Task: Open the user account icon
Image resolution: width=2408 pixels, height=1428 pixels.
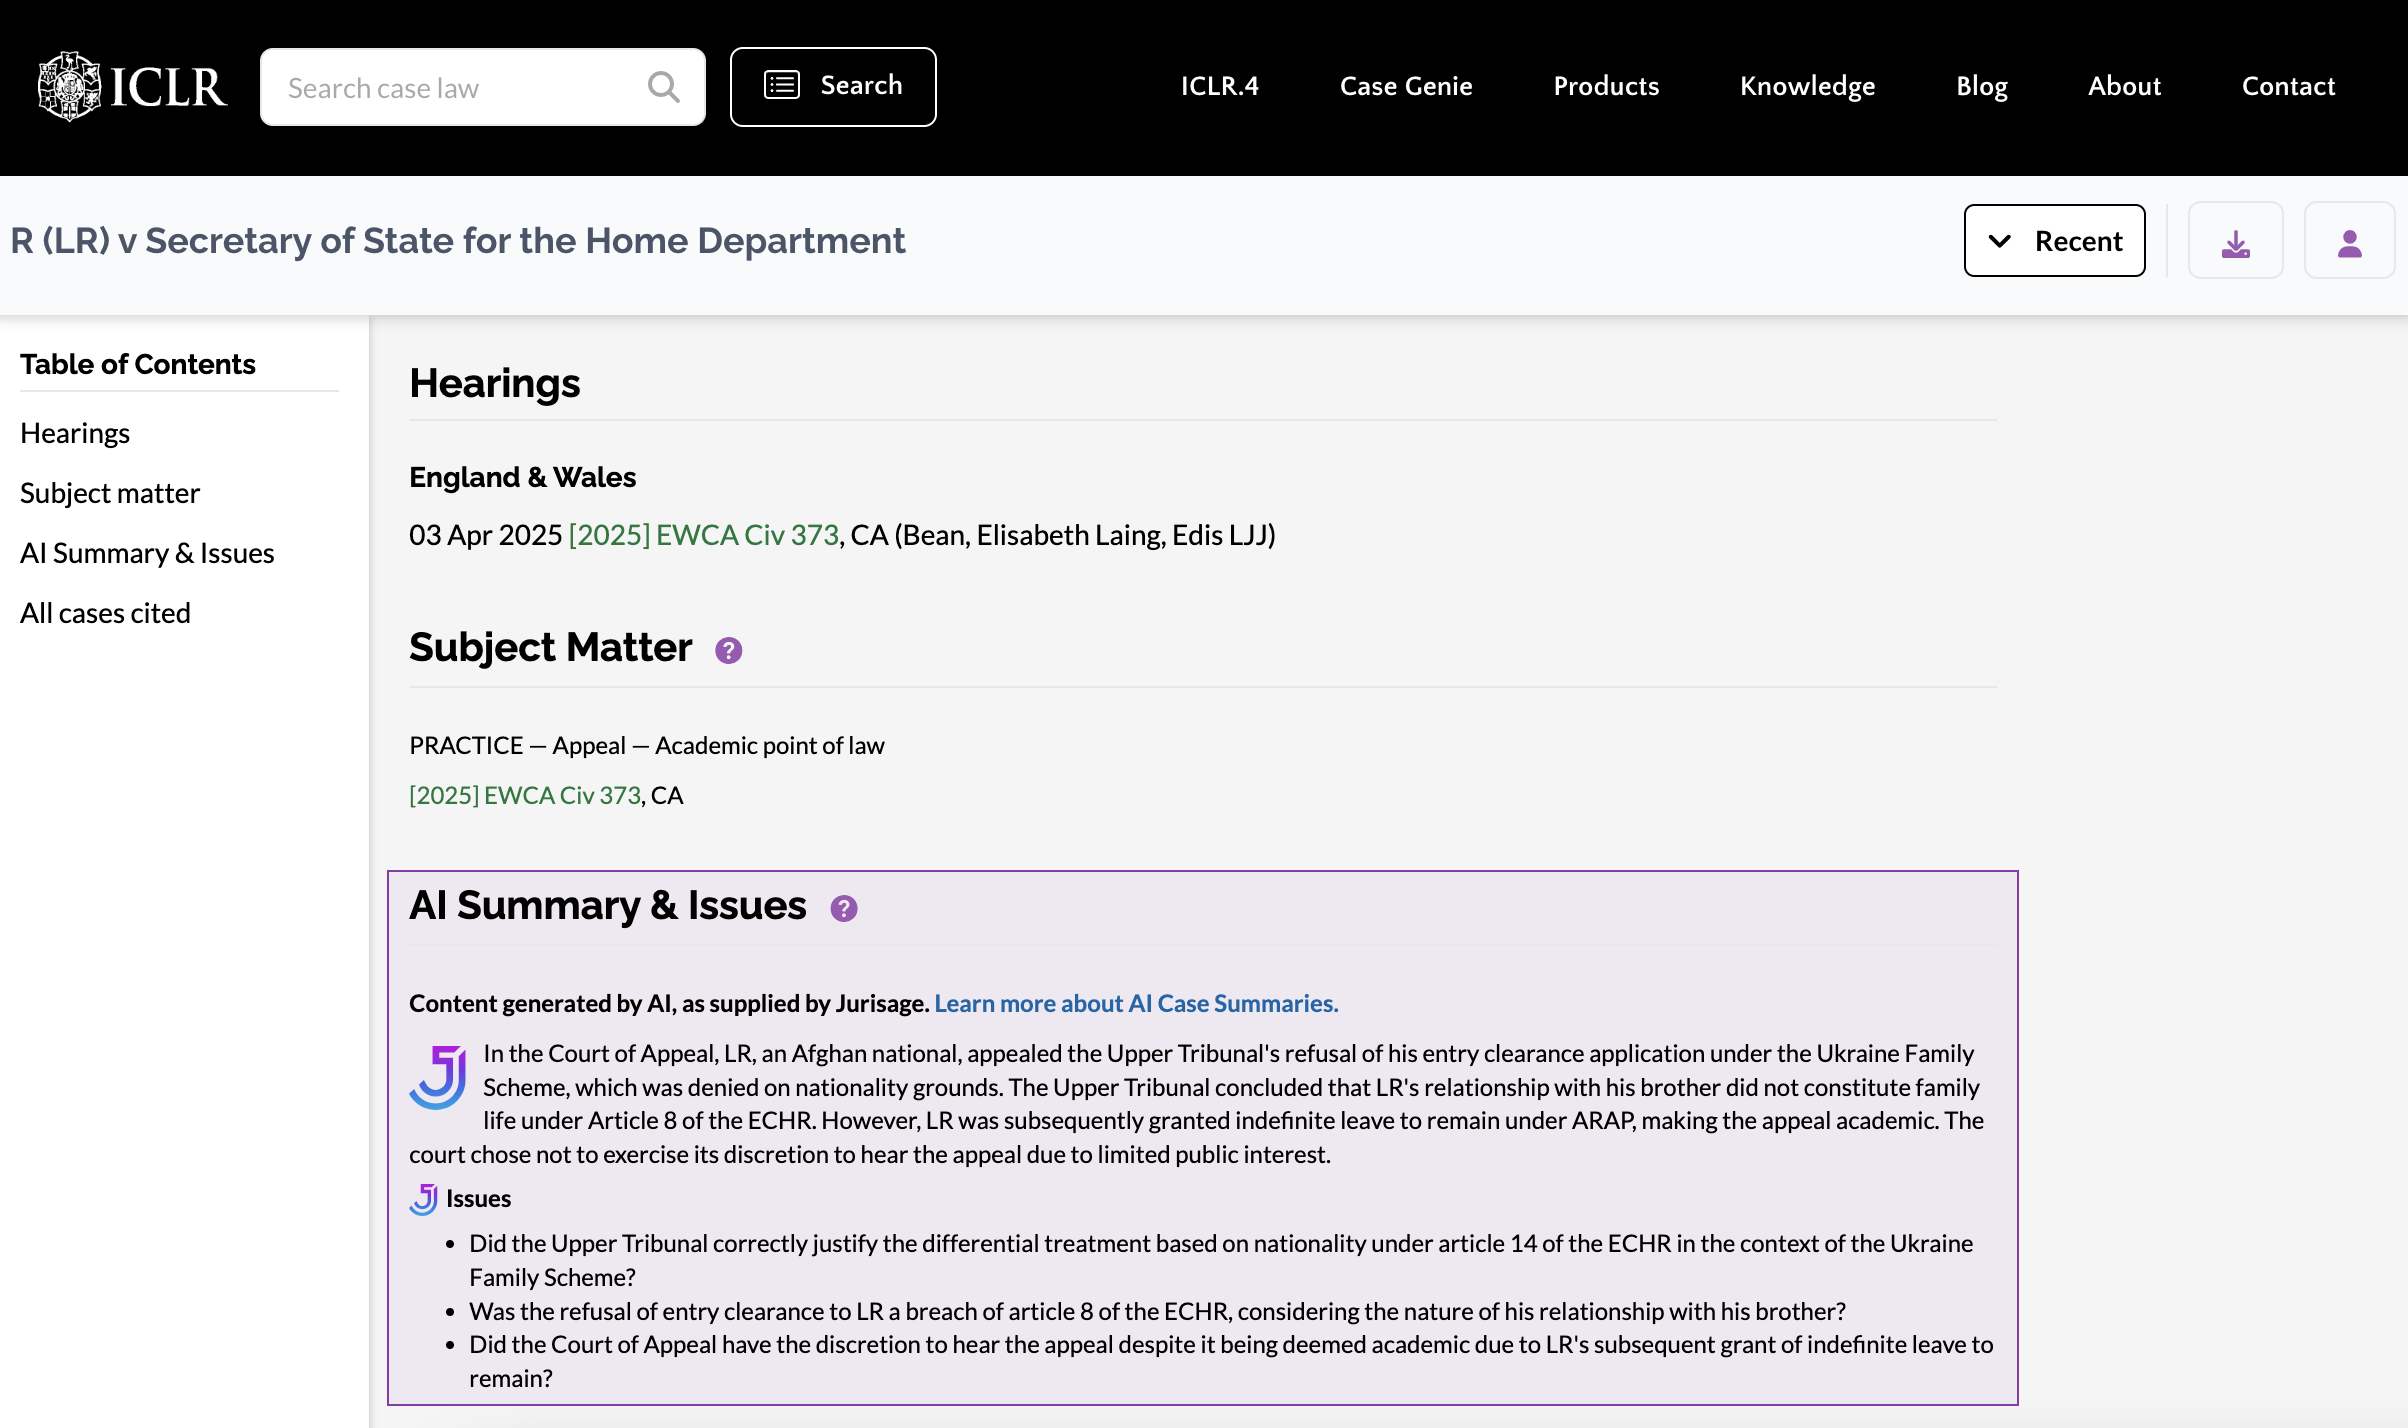Action: pos(2349,240)
